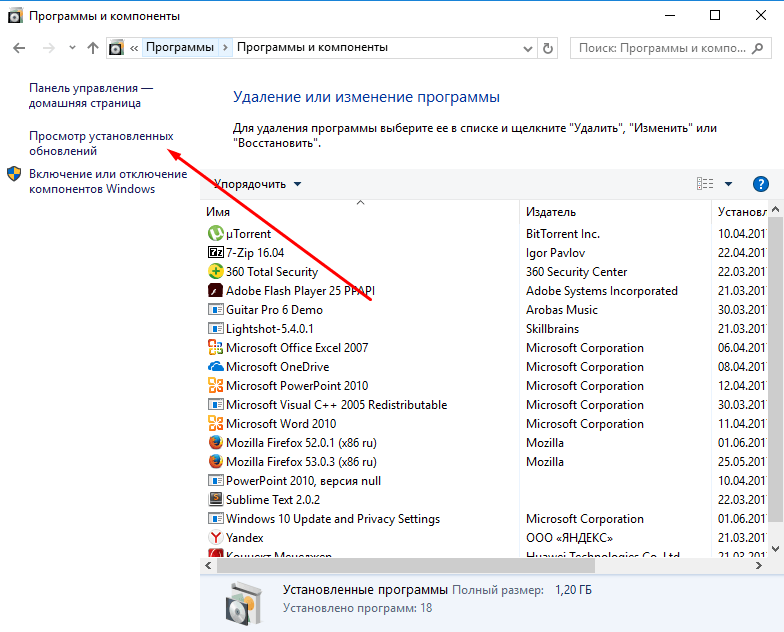Select the Mozilla Firefox 53.0.3 name
The image size is (784, 632).
[x=301, y=462]
